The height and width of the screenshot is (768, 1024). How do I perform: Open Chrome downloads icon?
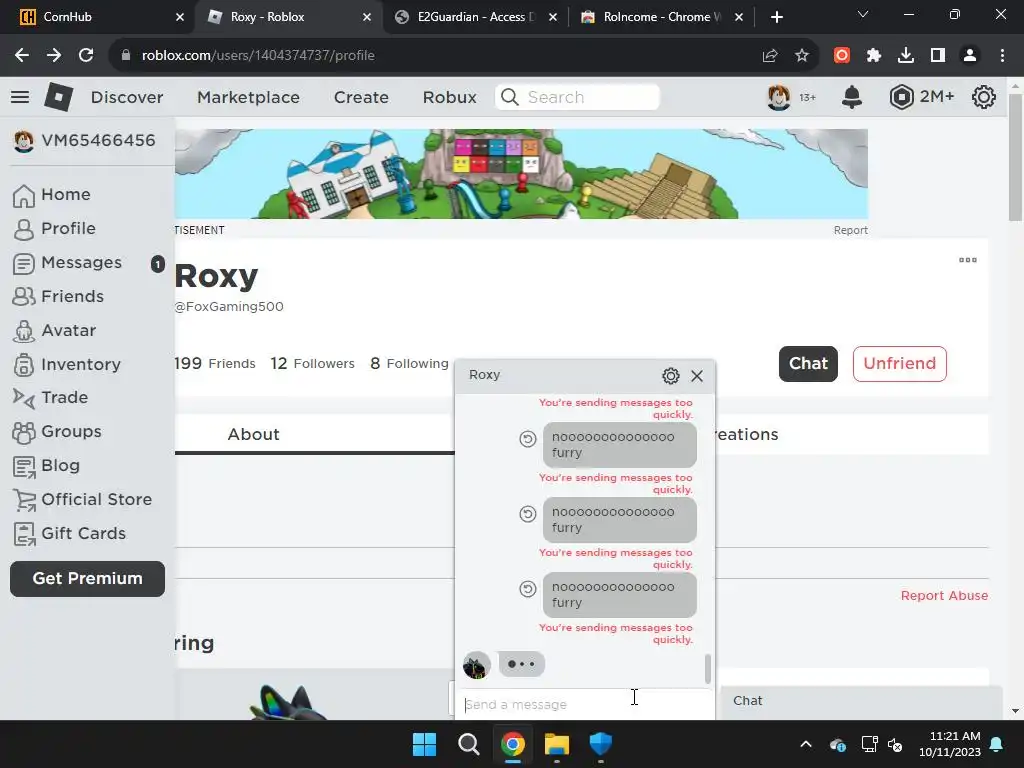pos(906,56)
